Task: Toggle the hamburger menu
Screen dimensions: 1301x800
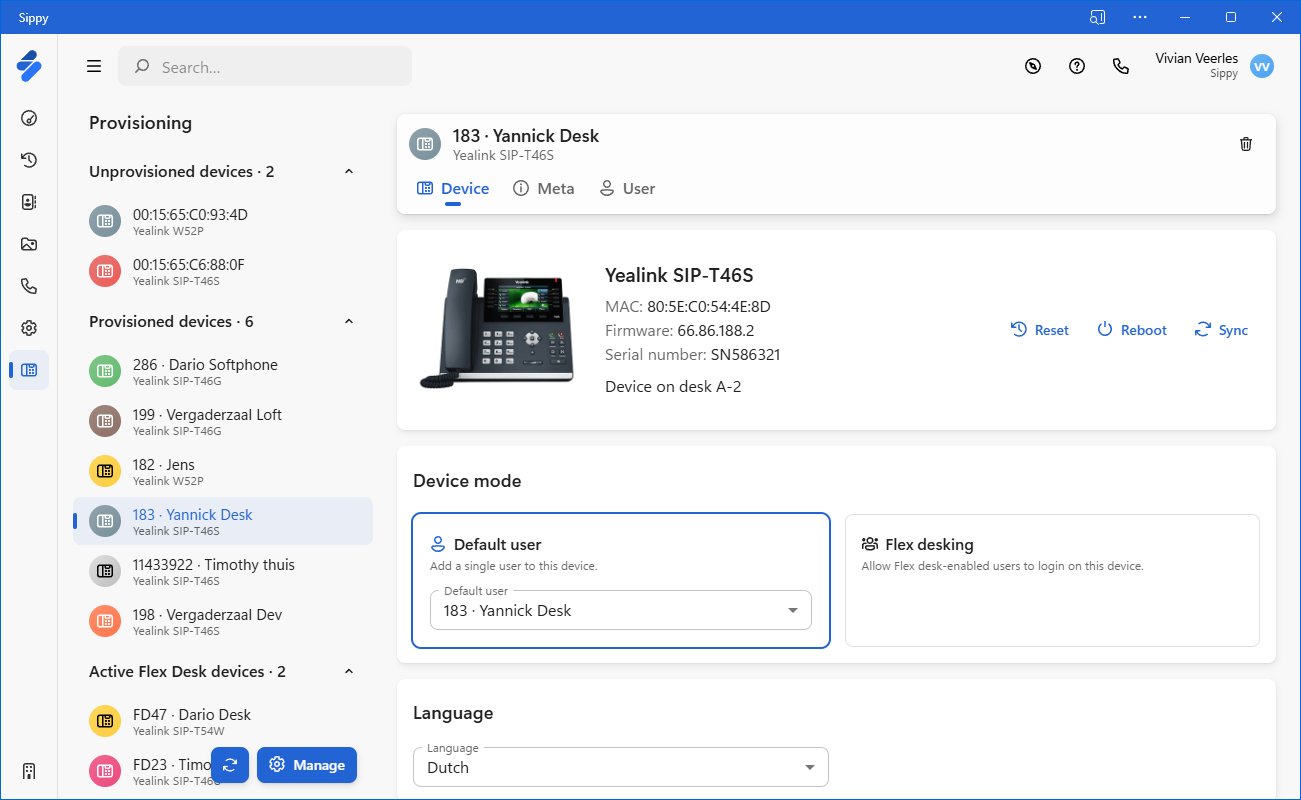Action: [94, 66]
